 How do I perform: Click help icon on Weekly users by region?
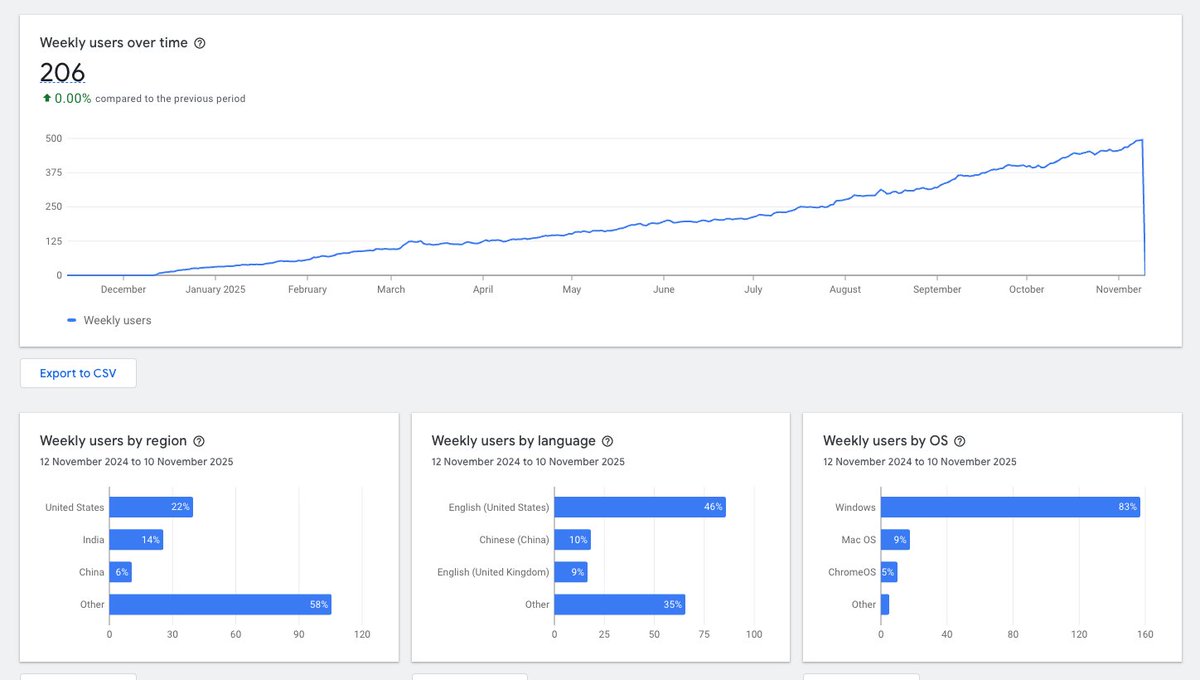pyautogui.click(x=198, y=441)
